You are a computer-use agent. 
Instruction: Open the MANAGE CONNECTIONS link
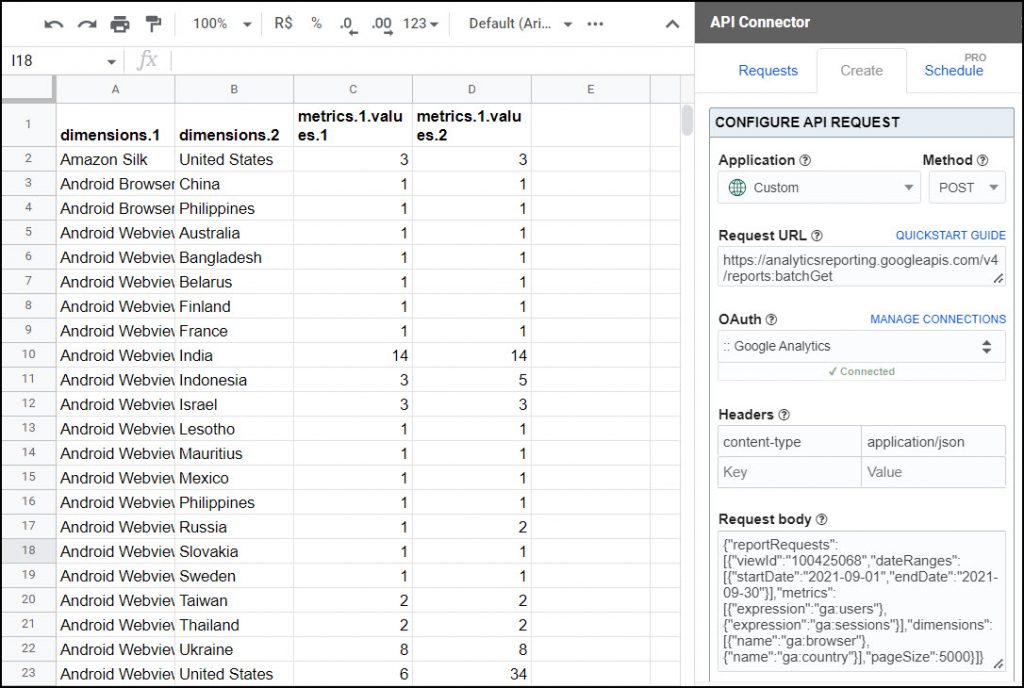(x=938, y=319)
